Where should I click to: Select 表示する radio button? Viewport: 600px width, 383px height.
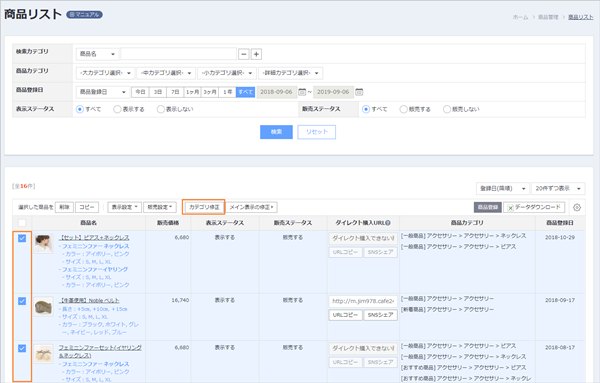click(117, 109)
